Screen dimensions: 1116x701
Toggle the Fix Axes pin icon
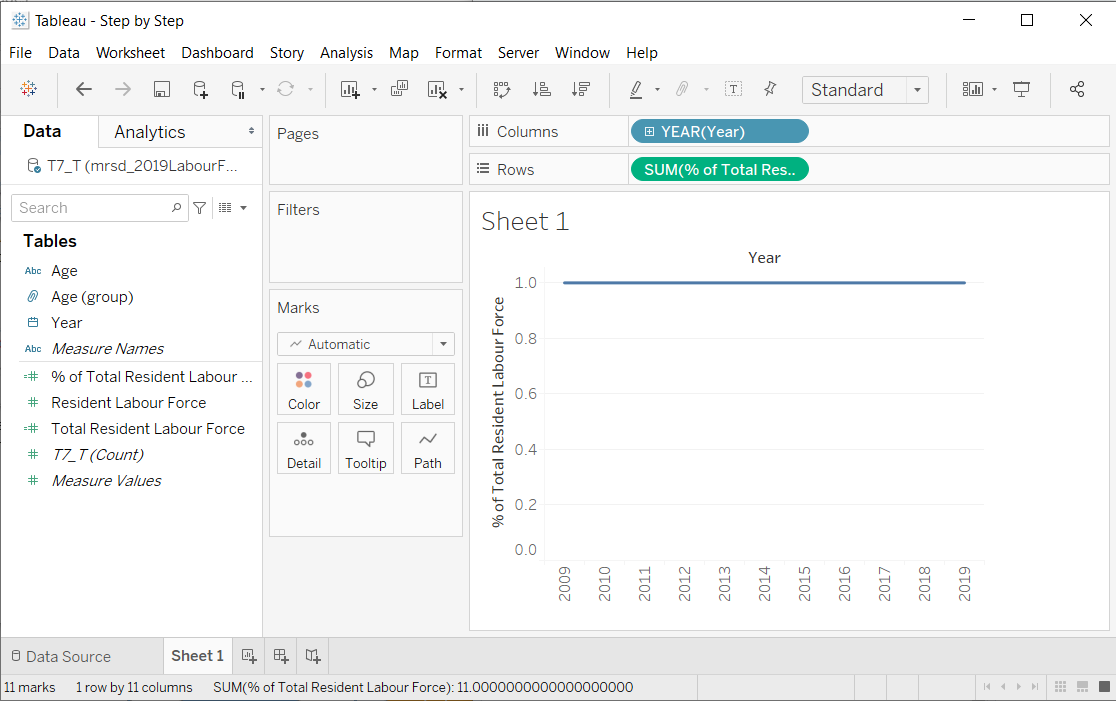pos(770,90)
